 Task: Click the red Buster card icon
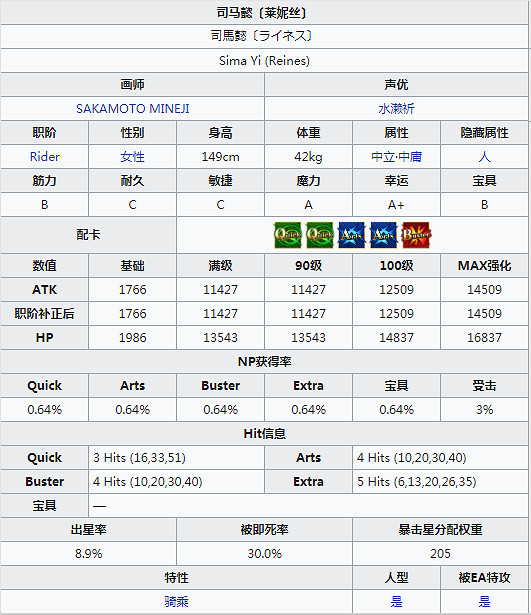click(416, 235)
